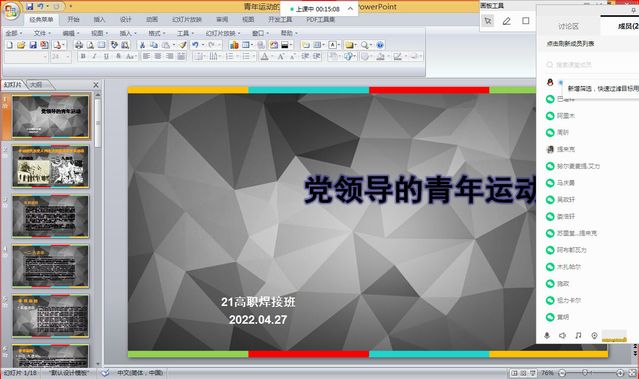639x379 pixels.
Task: Toggle italic formatting
Action: tap(95, 56)
